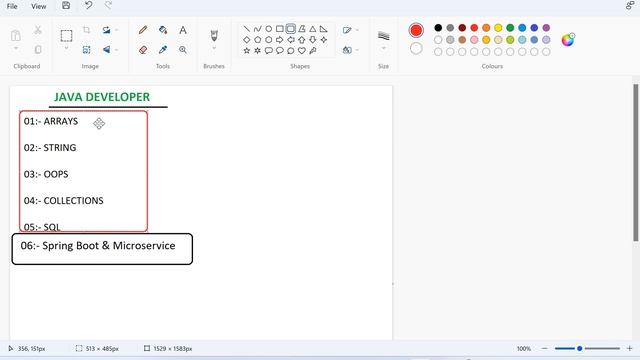Choose the Oval shape
The height and width of the screenshot is (360, 640).
point(269,29)
